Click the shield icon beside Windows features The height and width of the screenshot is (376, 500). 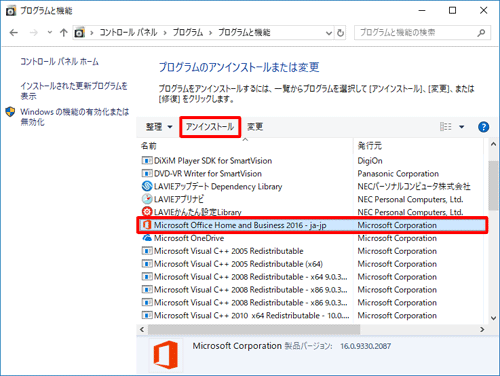click(10, 112)
